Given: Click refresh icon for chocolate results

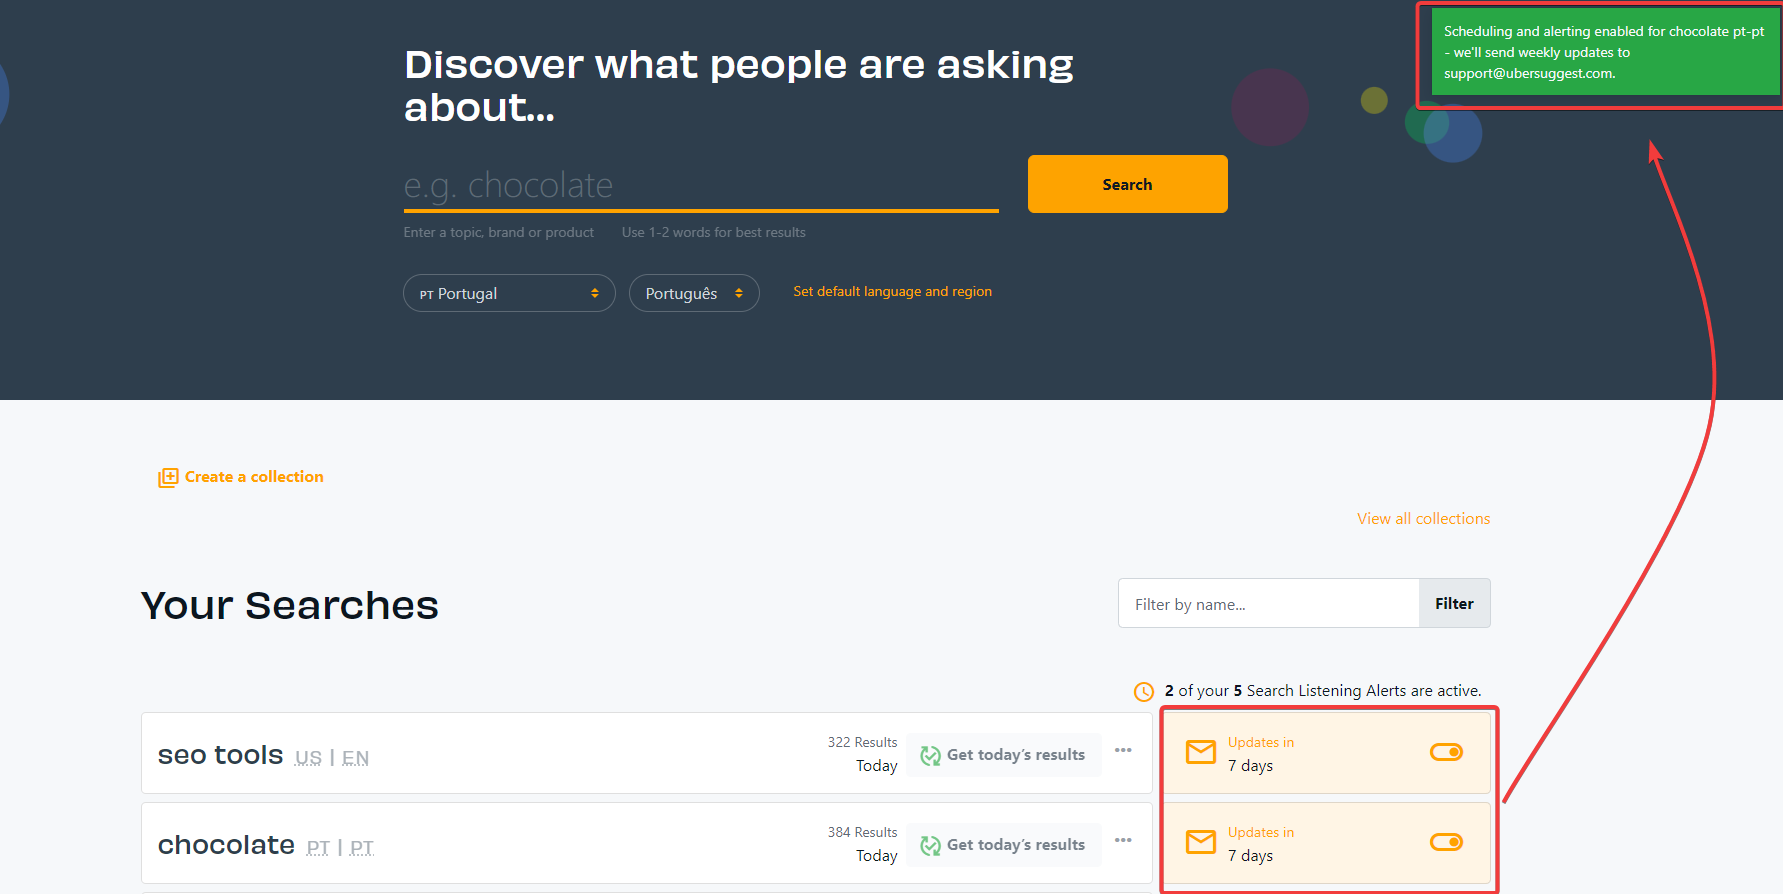Looking at the screenshot, I should tap(930, 846).
